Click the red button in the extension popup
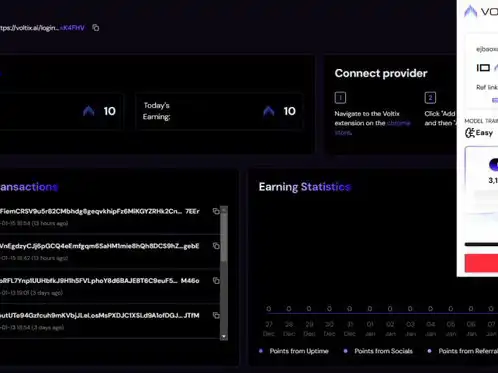 (481, 263)
